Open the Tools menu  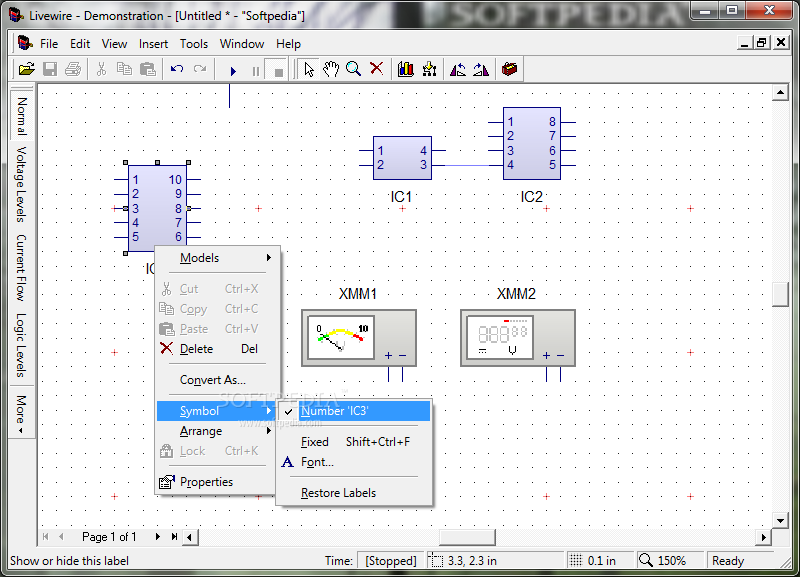coord(194,44)
